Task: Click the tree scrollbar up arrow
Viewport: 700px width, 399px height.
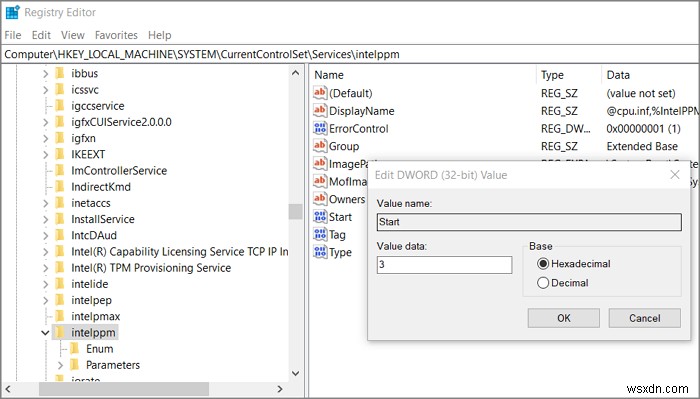Action: point(295,72)
